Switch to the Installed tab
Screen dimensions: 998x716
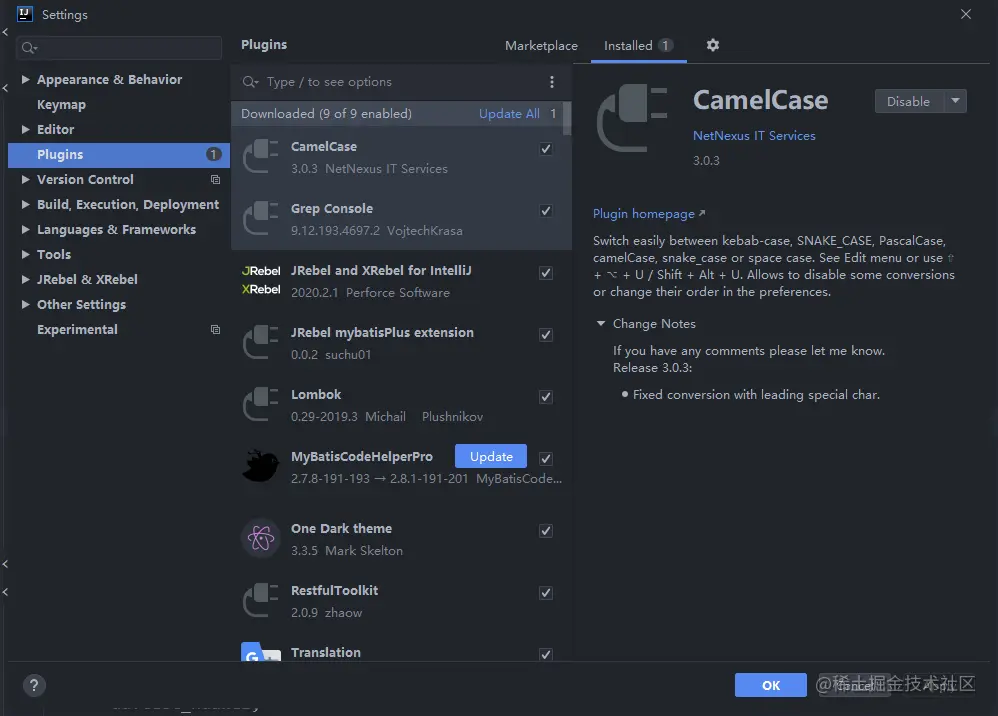[638, 46]
